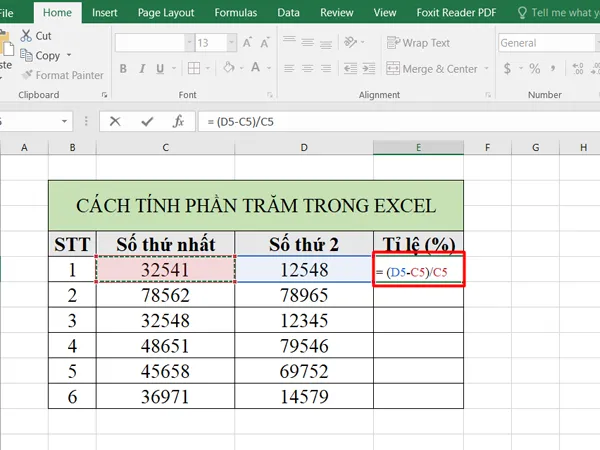Click the Insert Function fx icon
The width and height of the screenshot is (600, 450).
(x=178, y=121)
